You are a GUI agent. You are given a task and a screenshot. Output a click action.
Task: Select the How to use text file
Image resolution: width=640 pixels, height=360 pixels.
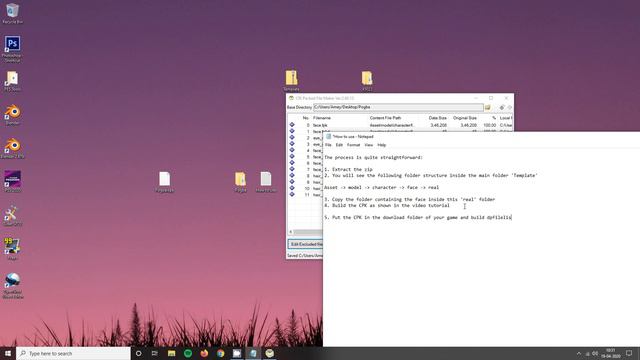click(266, 182)
